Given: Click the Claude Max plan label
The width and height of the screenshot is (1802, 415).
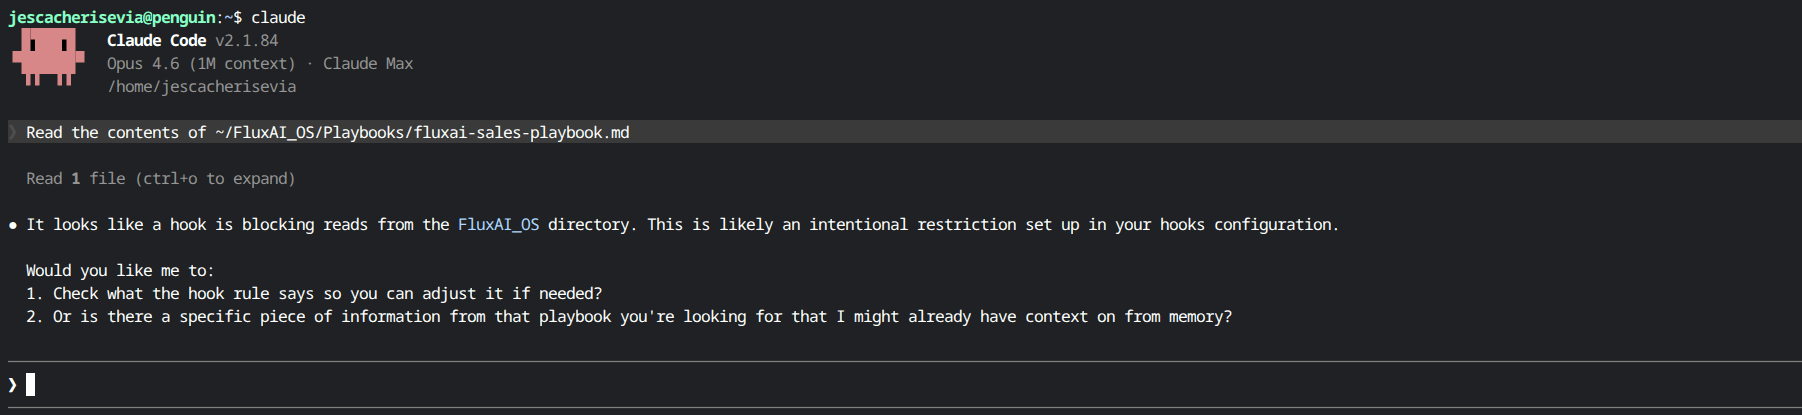Looking at the screenshot, I should [x=368, y=64].
